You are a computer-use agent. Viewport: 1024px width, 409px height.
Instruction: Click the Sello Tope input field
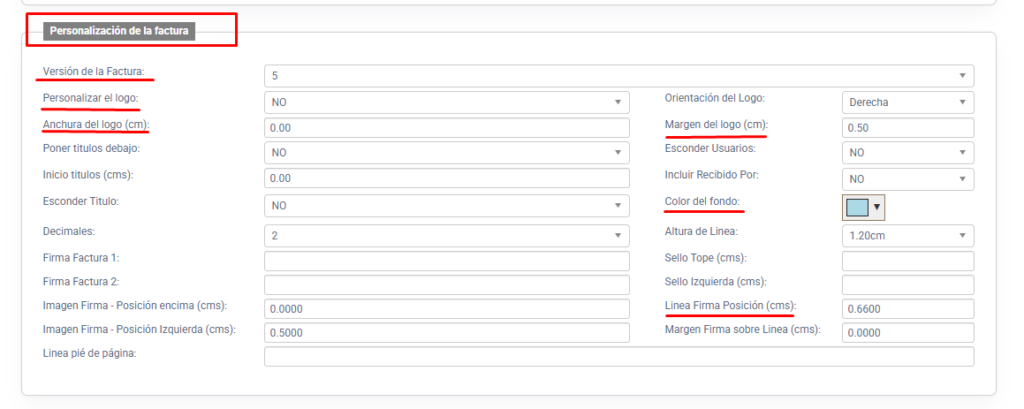click(907, 260)
